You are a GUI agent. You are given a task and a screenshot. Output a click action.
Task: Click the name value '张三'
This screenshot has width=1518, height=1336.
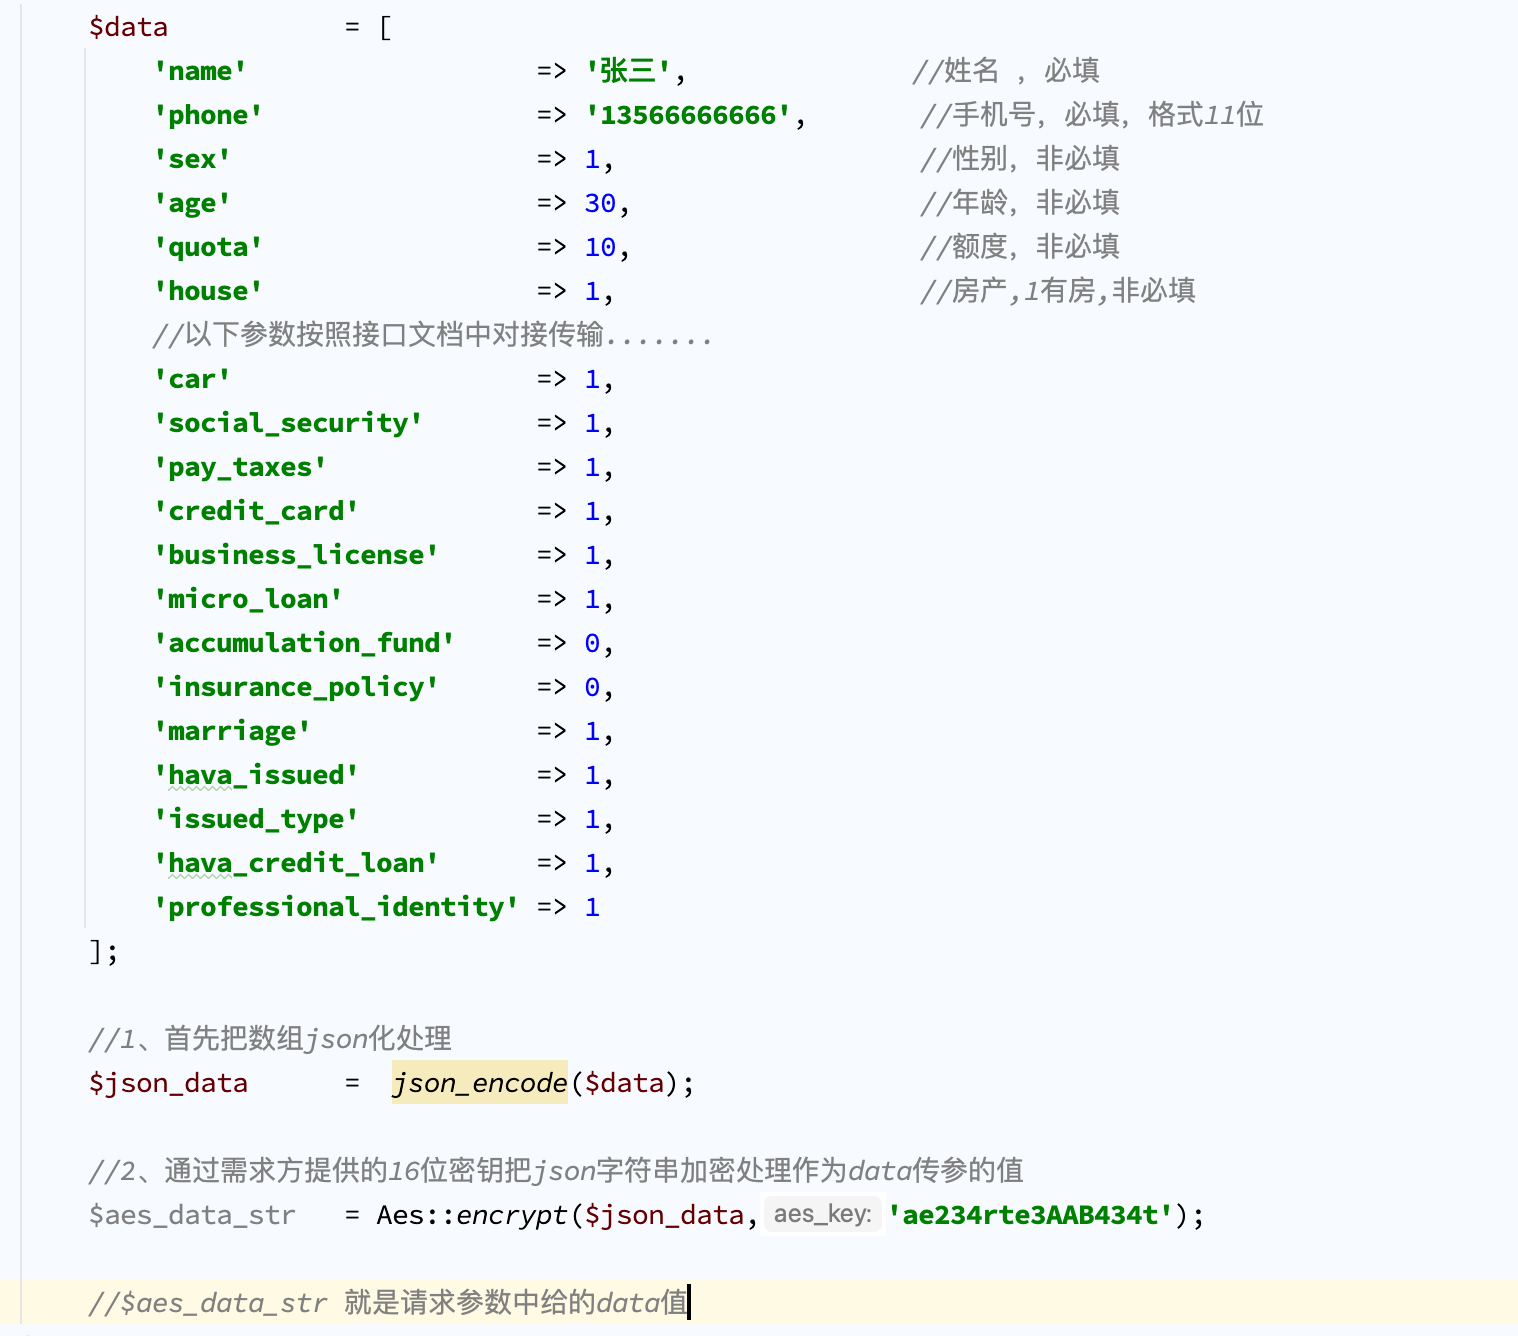click(x=628, y=71)
